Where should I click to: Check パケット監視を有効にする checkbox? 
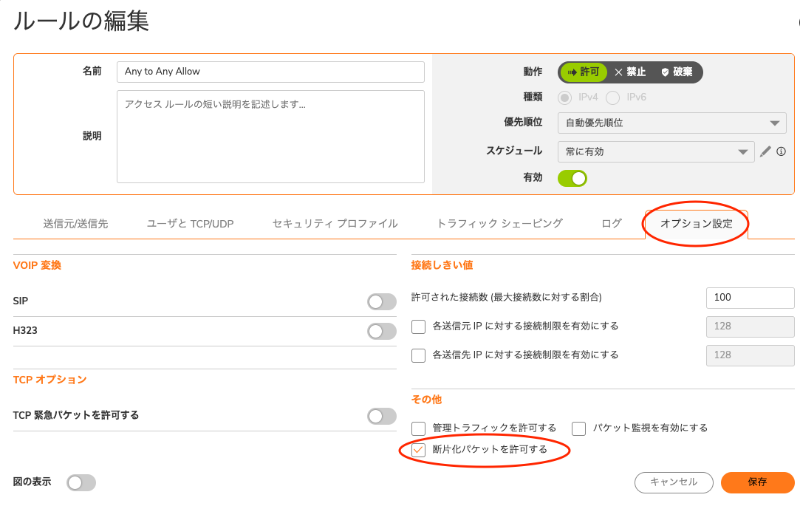579,428
